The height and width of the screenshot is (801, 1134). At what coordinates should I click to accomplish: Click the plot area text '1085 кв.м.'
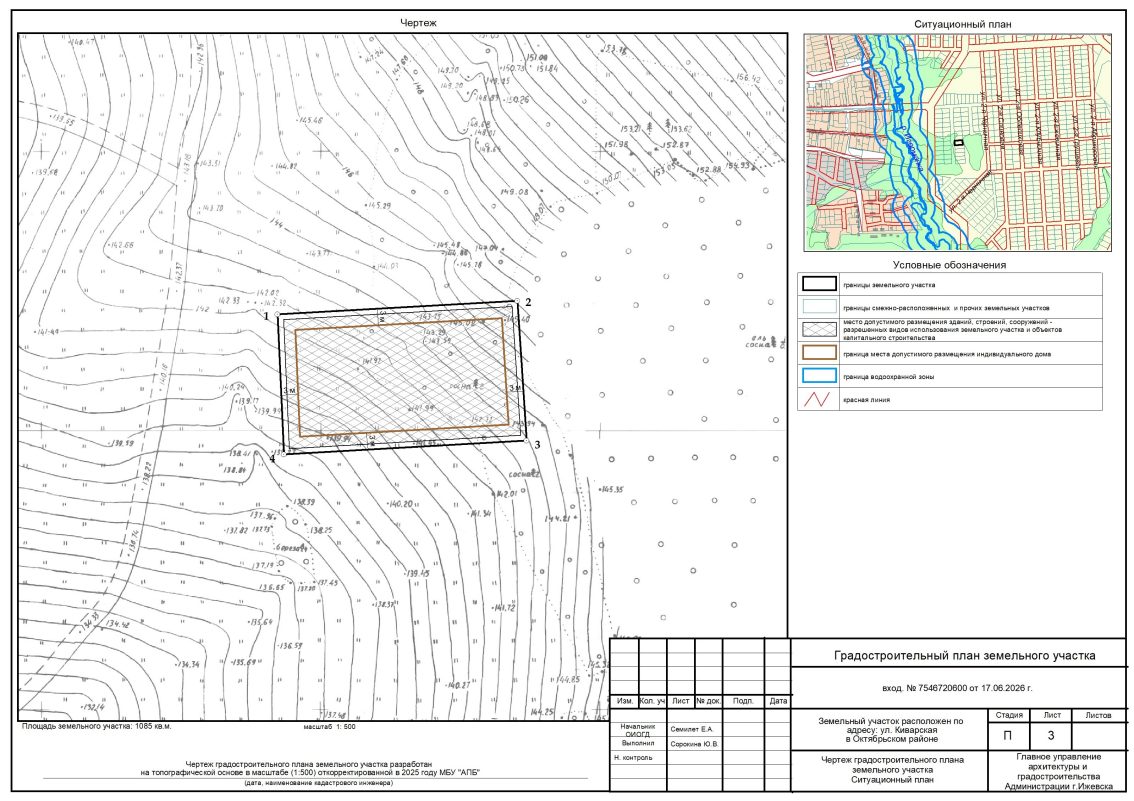[153, 726]
